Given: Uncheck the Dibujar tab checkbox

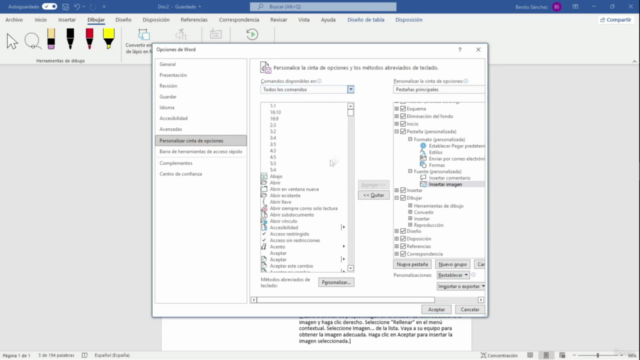Looking at the screenshot, I should 403,198.
